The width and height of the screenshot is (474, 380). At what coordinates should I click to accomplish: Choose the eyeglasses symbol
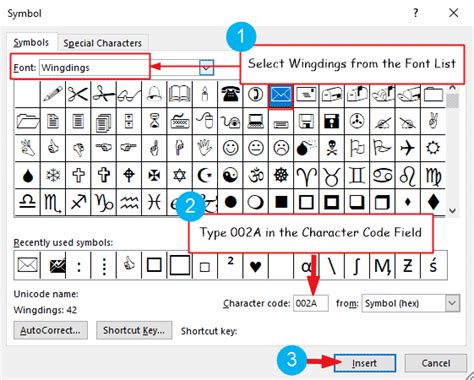coord(129,94)
